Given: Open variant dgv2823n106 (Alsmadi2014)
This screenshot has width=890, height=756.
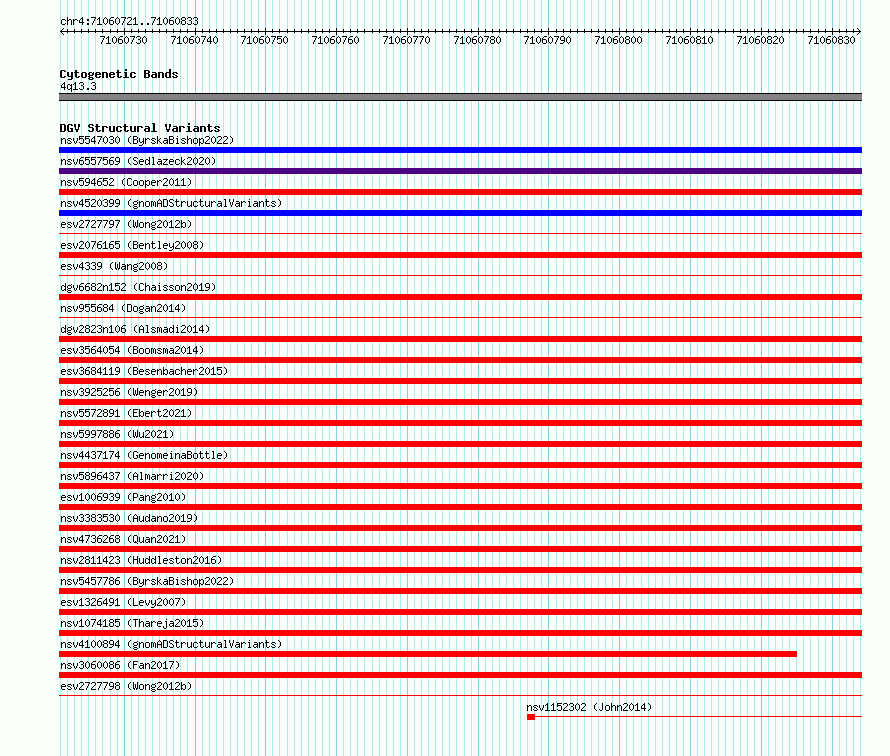Looking at the screenshot, I should (135, 329).
